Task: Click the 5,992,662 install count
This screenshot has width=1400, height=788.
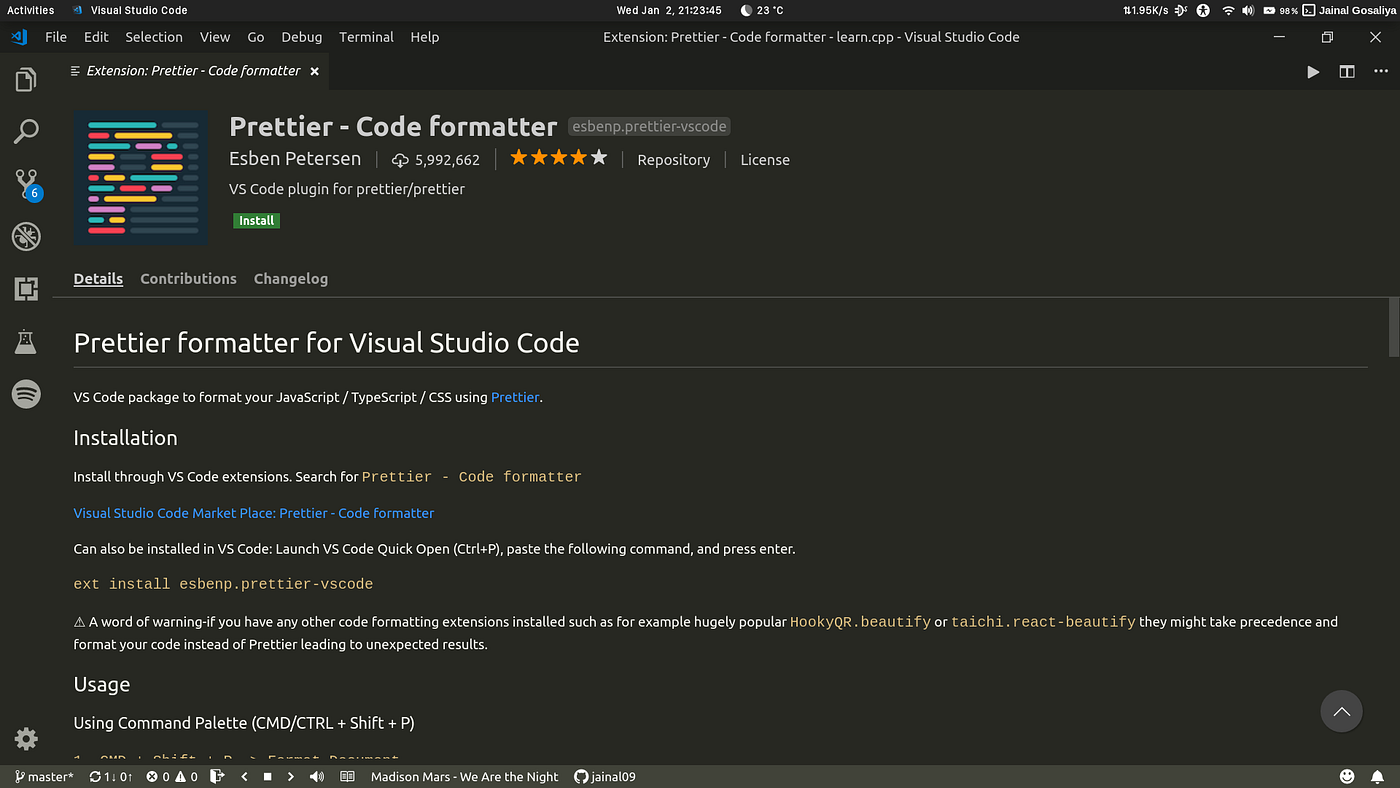Action: point(436,160)
